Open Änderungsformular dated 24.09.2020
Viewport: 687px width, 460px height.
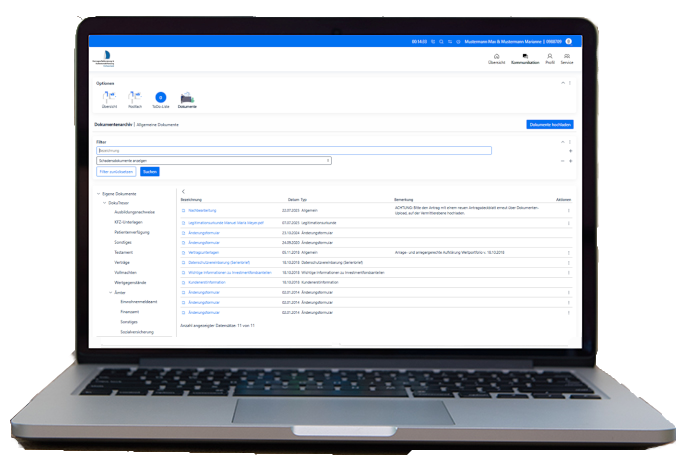coord(204,243)
